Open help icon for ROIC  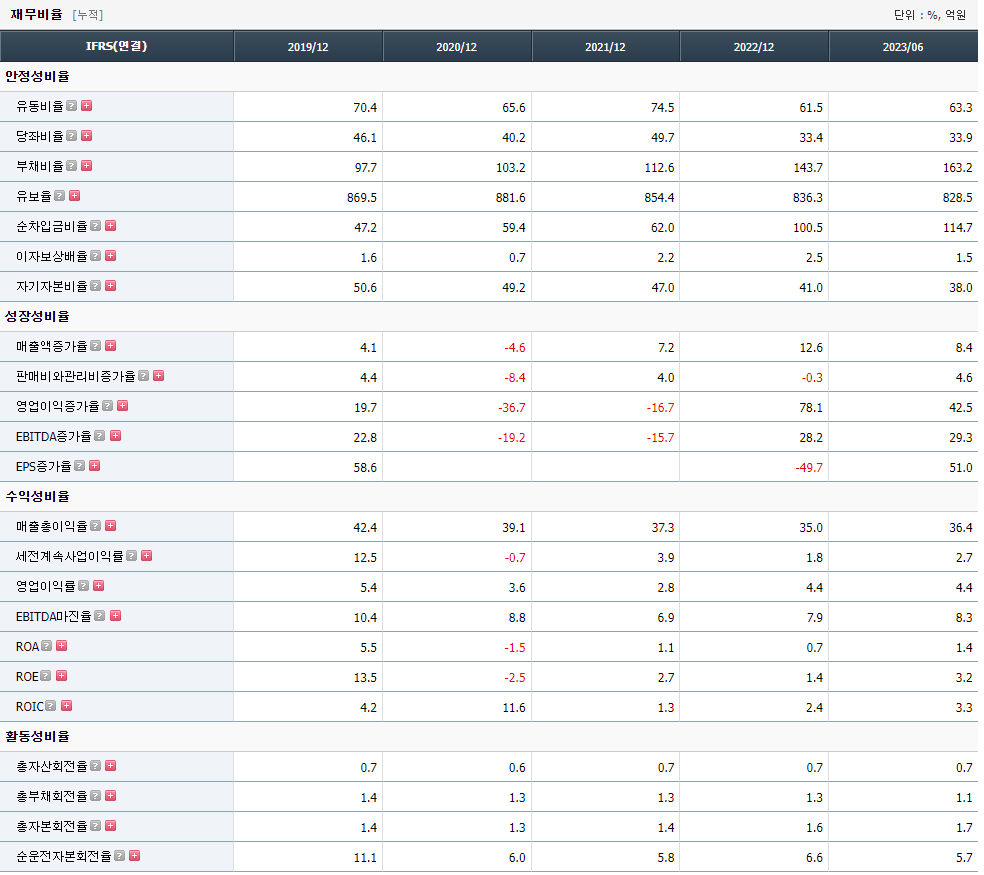(51, 706)
